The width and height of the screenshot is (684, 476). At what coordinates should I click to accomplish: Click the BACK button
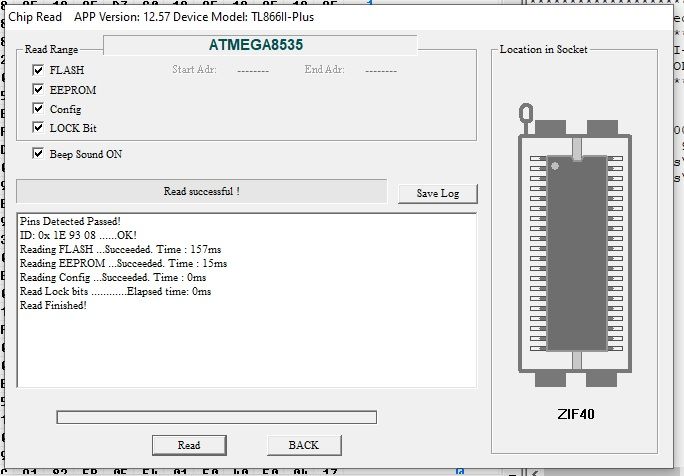pyautogui.click(x=304, y=445)
